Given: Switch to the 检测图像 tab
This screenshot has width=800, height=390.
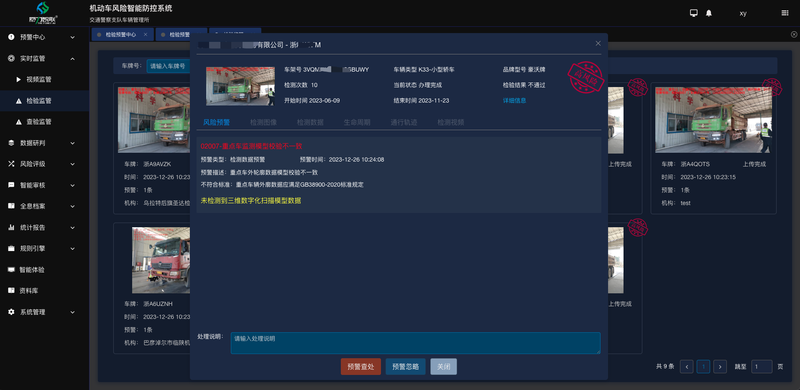Looking at the screenshot, I should 263,123.
